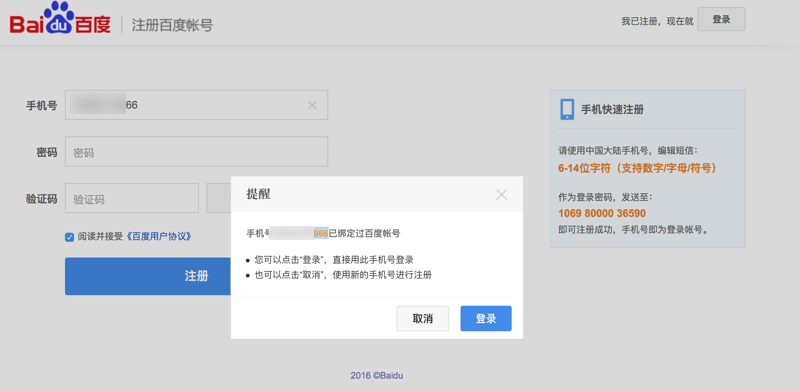Click the 即可注册成功 line in side panel
This screenshot has width=800, height=391.
[x=634, y=230]
